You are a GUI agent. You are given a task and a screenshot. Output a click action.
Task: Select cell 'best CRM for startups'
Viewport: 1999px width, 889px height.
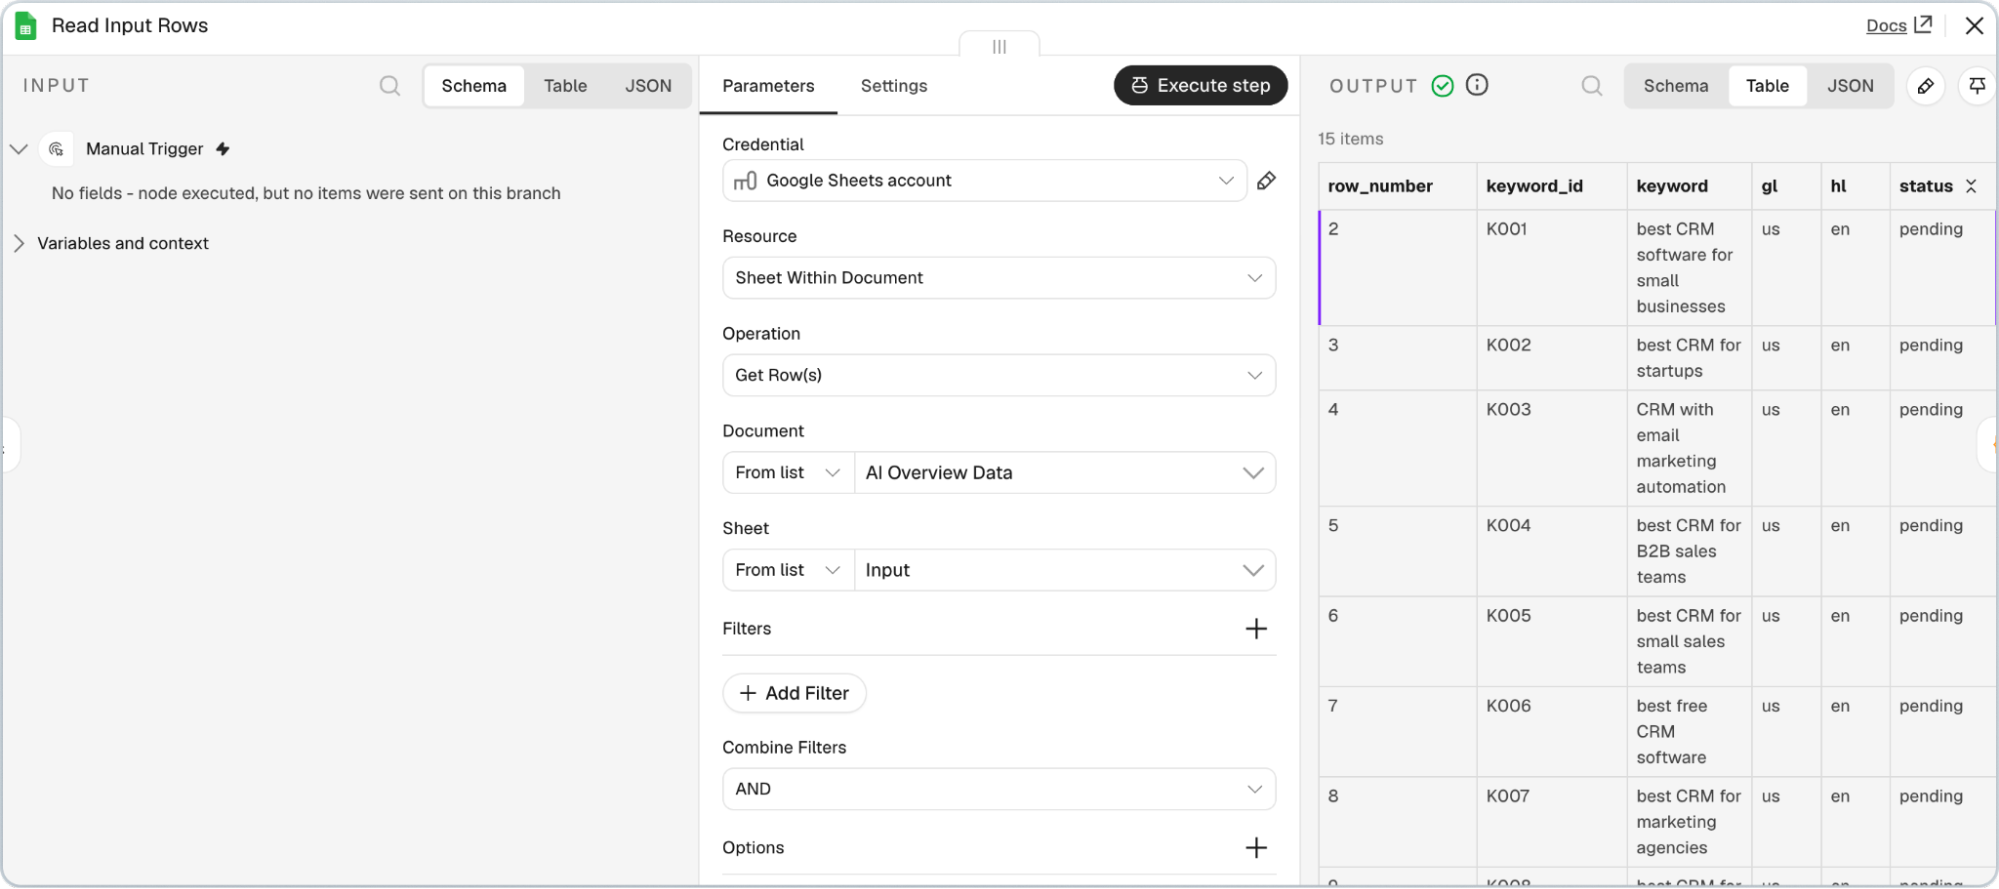1689,358
